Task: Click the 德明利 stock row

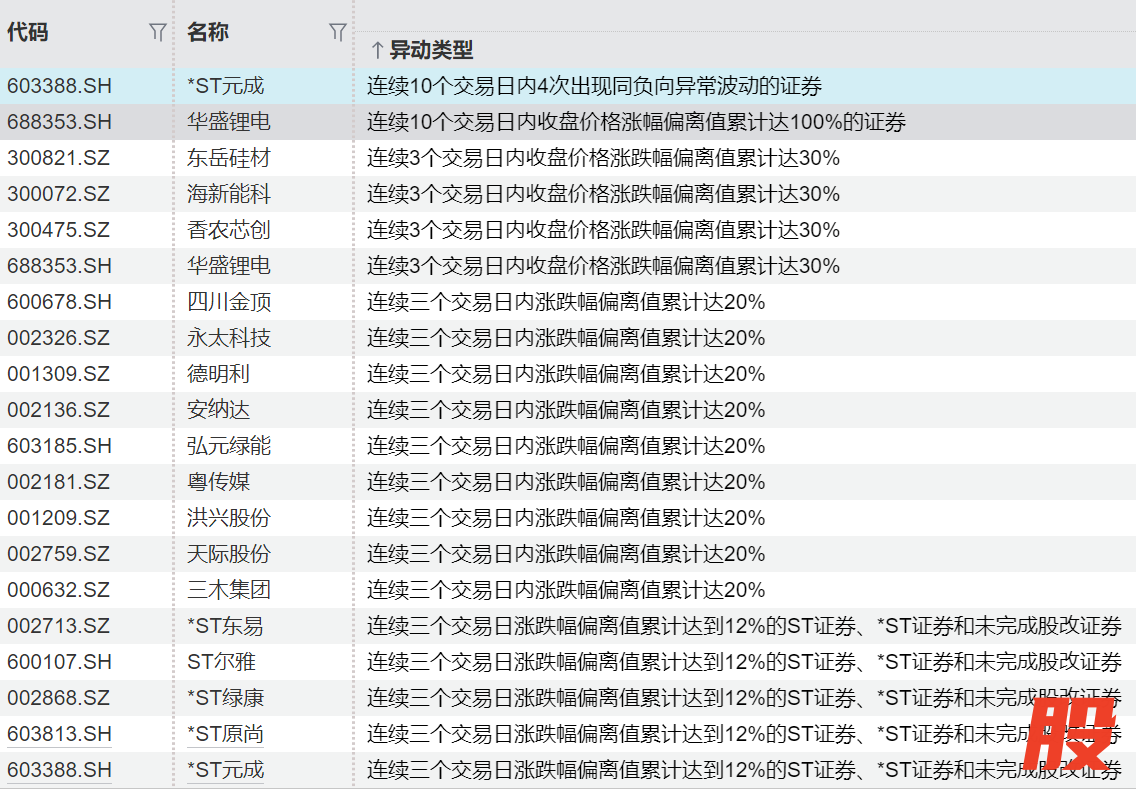Action: [218, 374]
